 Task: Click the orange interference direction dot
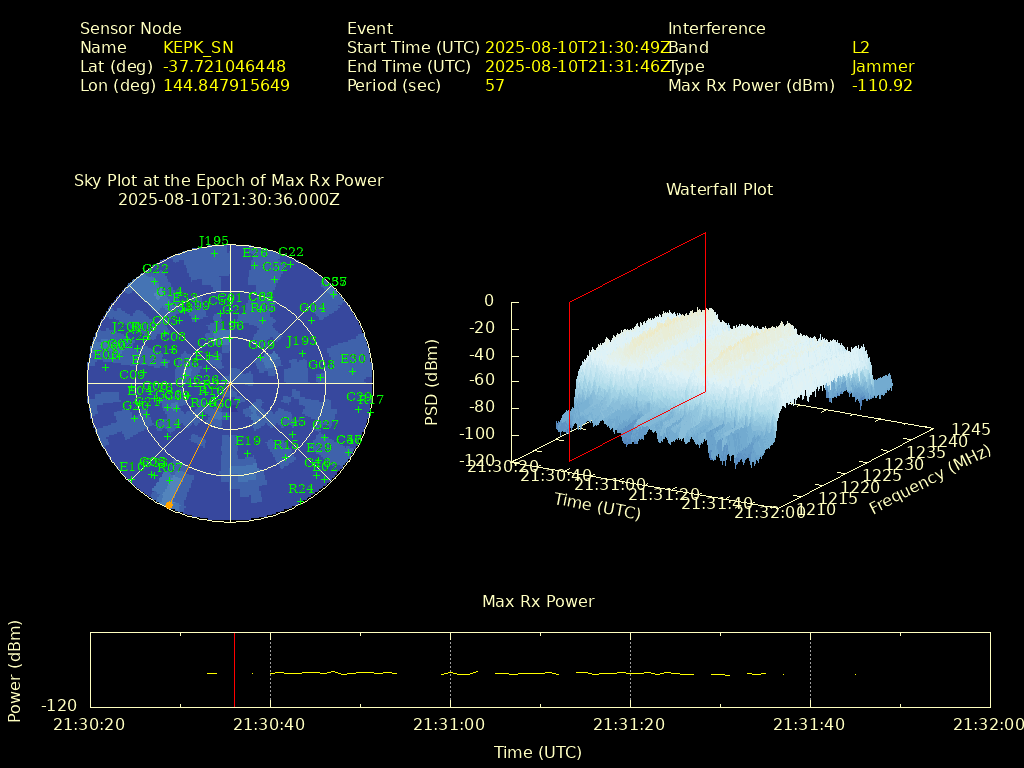tap(169, 506)
